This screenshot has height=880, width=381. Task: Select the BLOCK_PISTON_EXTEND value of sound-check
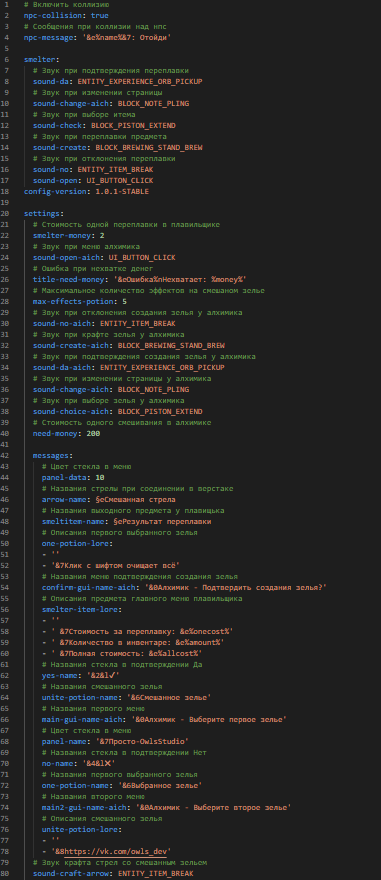point(134,126)
